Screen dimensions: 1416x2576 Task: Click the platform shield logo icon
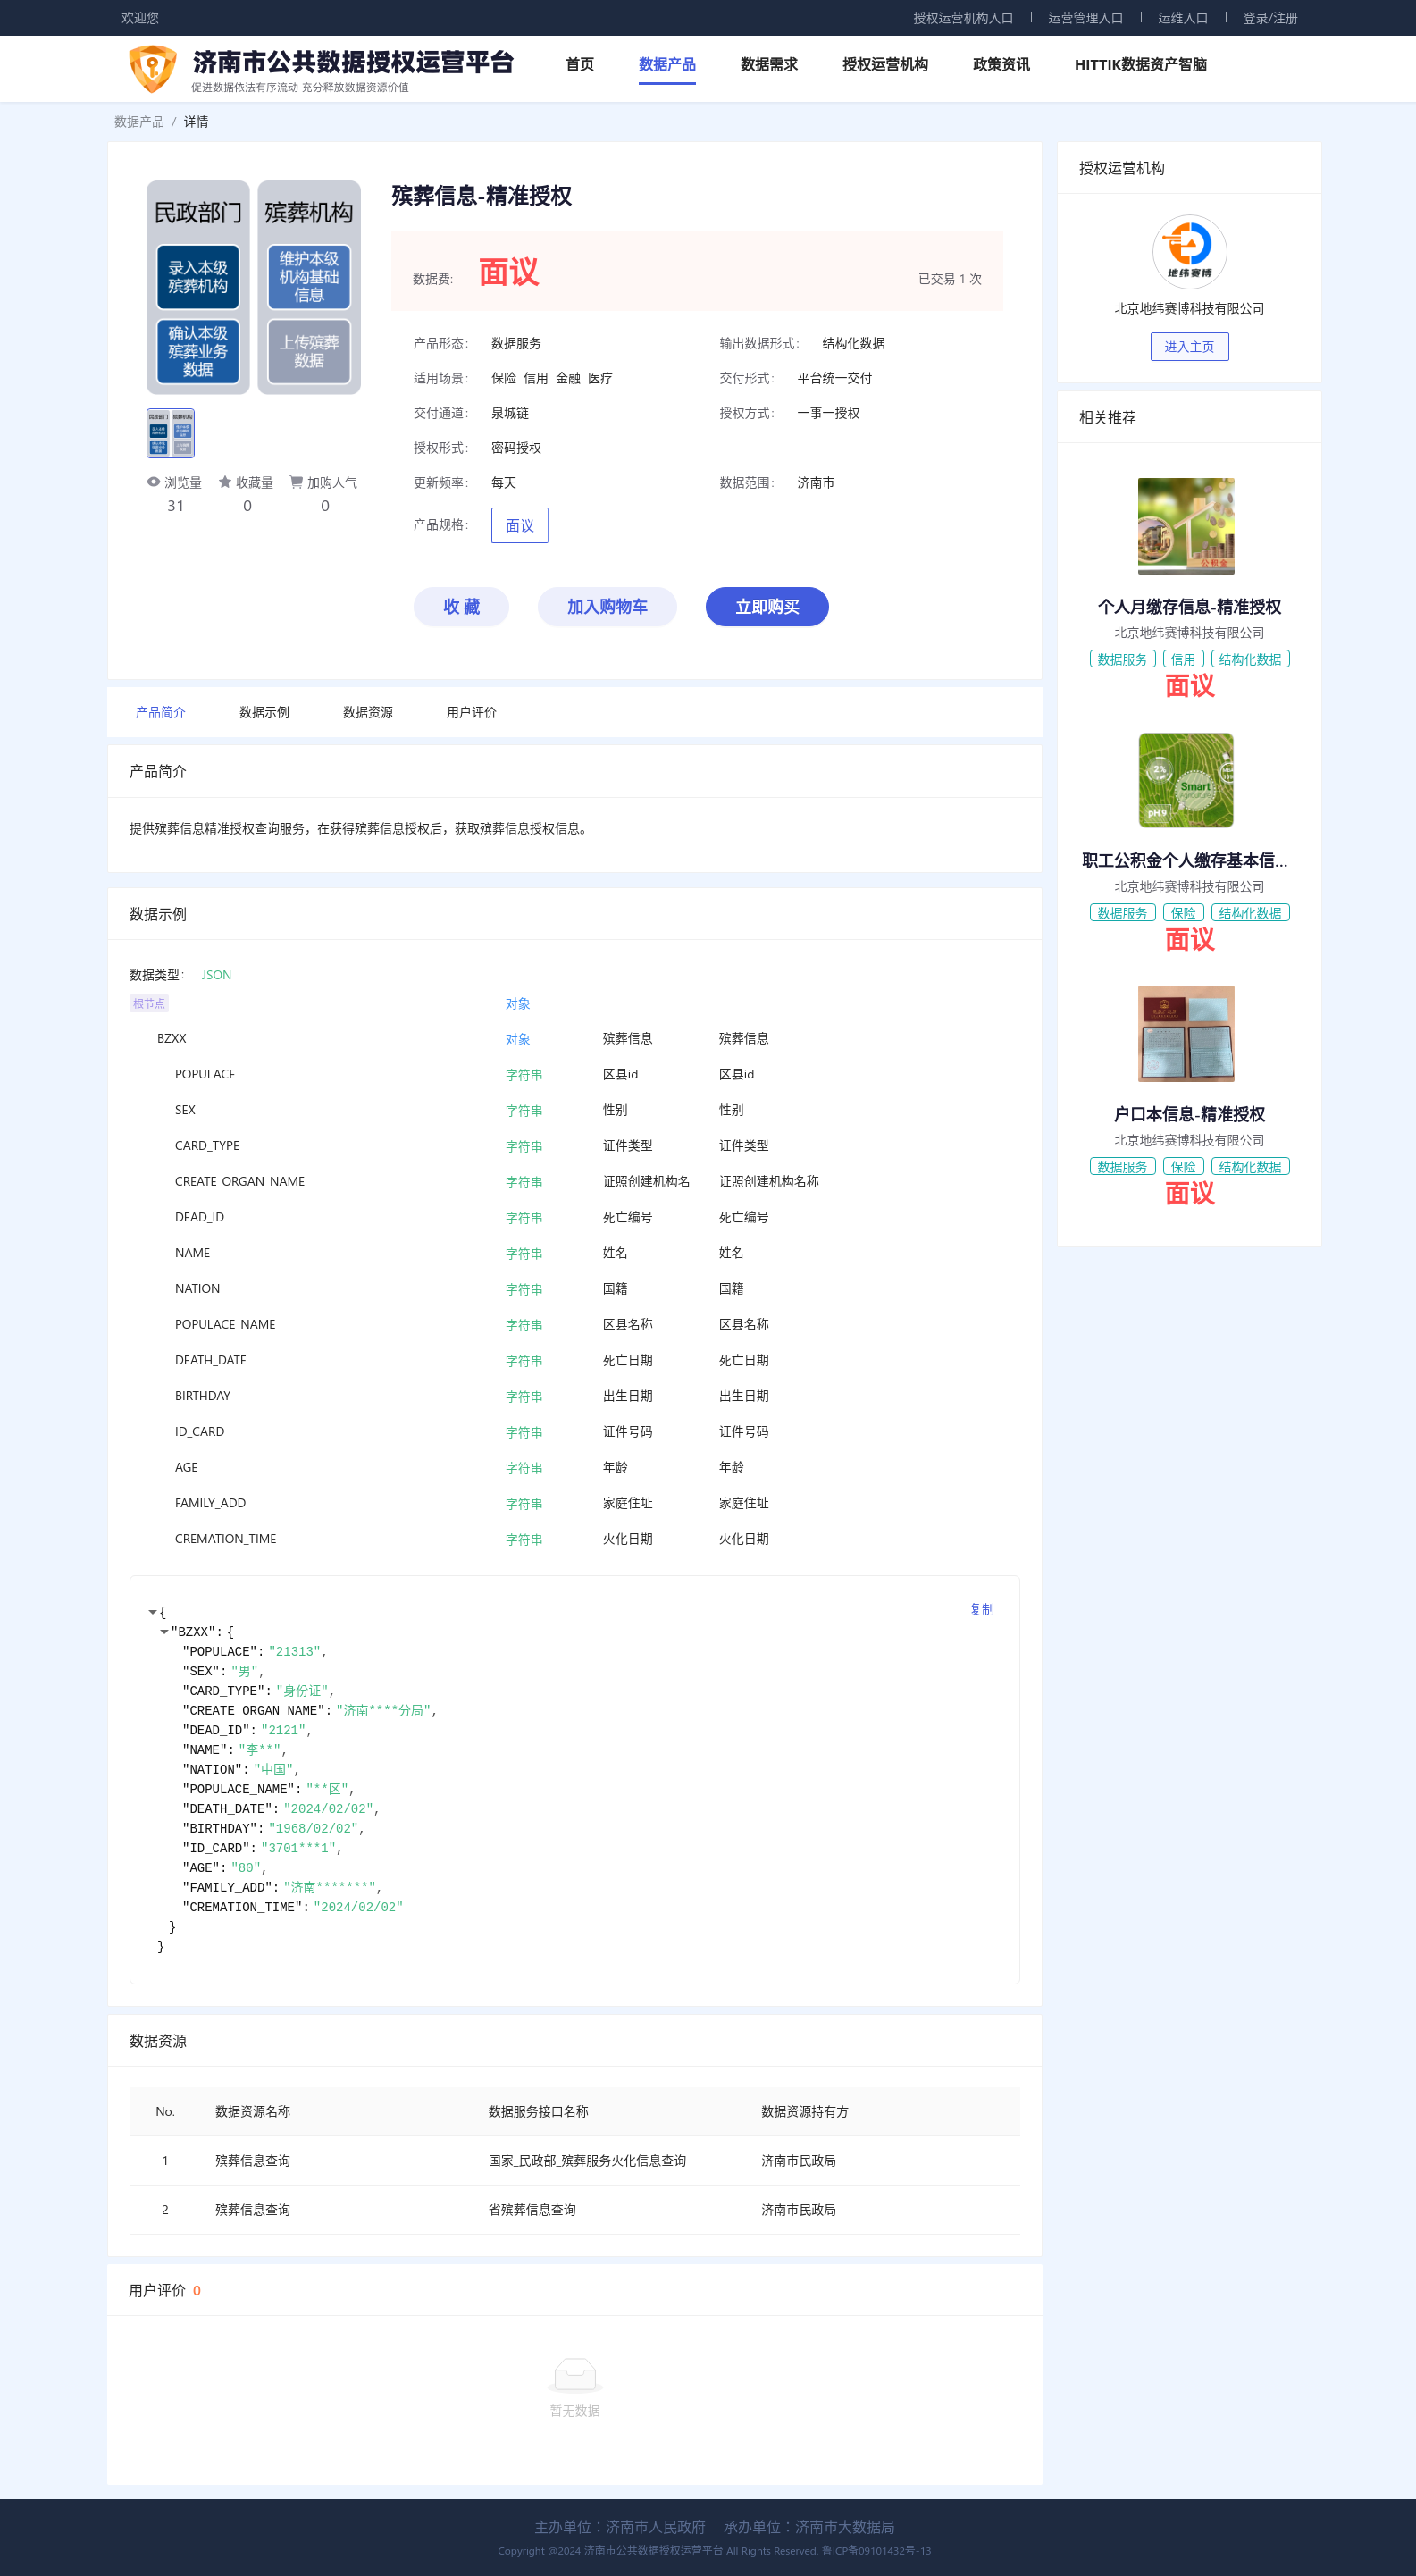click(x=153, y=68)
